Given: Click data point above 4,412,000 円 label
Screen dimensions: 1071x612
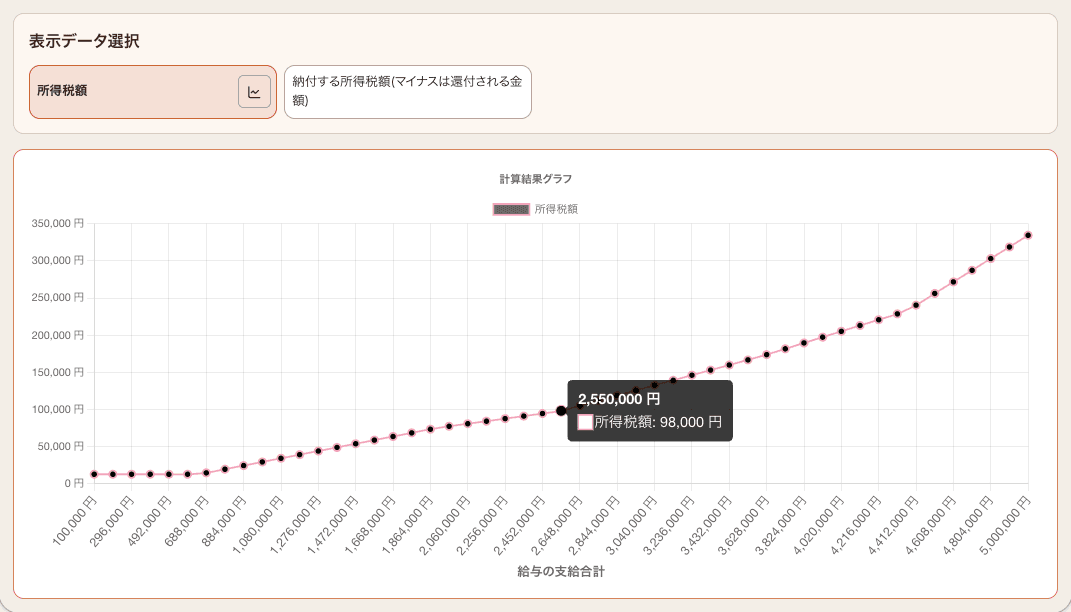Looking at the screenshot, I should coord(916,305).
